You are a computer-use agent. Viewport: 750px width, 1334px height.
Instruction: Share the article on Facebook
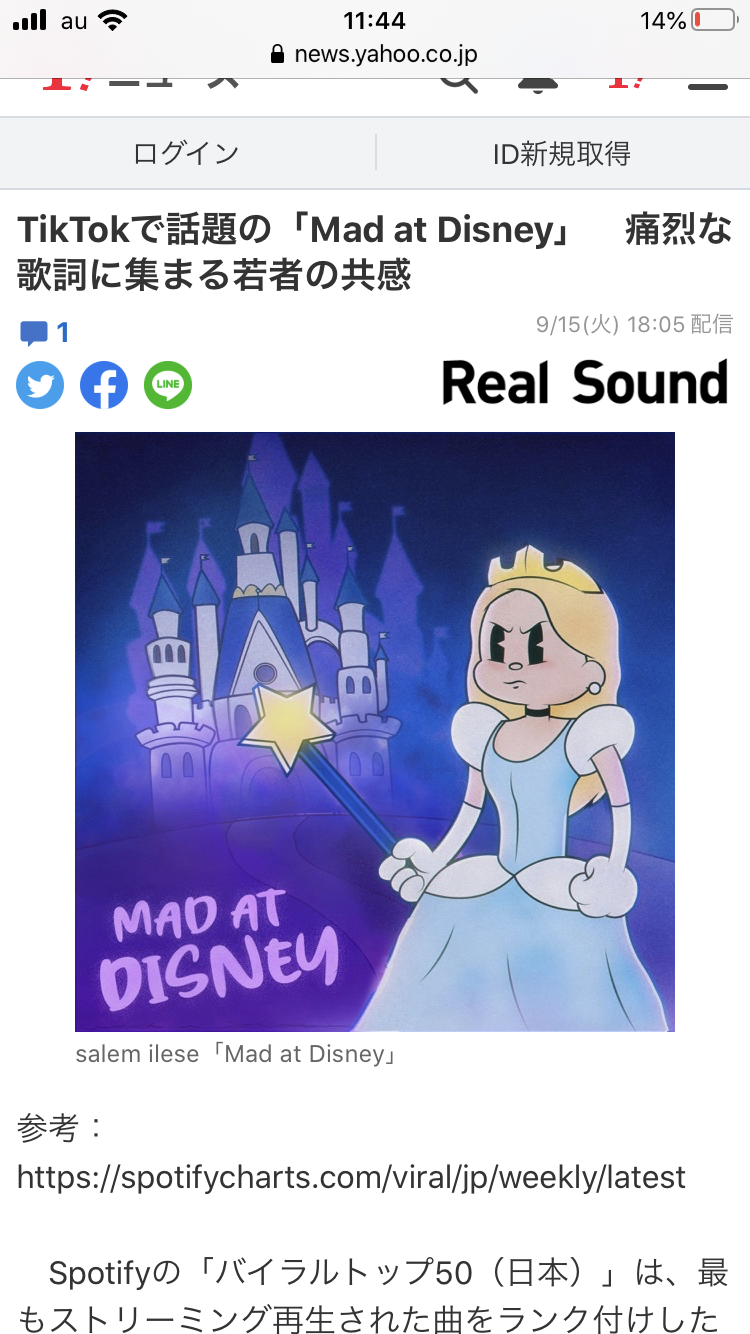click(x=104, y=384)
